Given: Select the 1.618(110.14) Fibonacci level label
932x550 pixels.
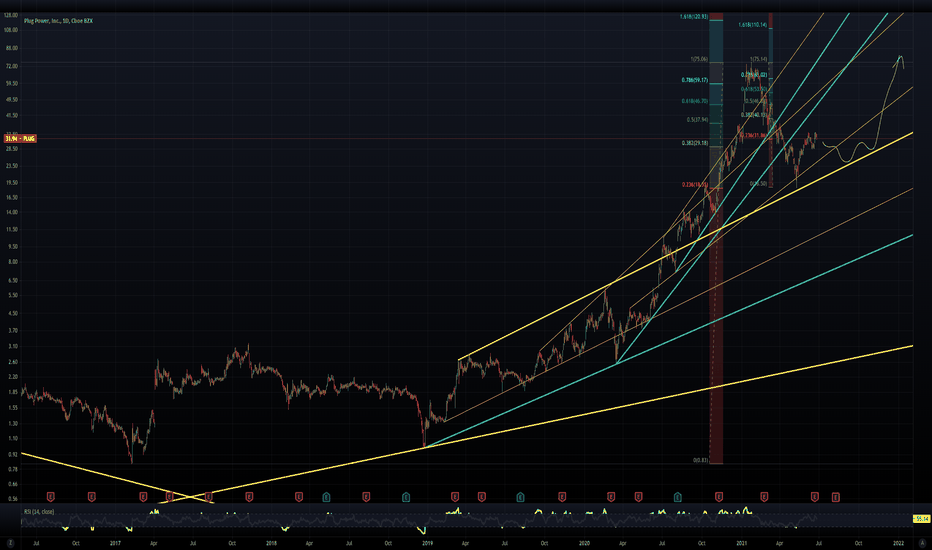Looking at the screenshot, I should coord(752,25).
